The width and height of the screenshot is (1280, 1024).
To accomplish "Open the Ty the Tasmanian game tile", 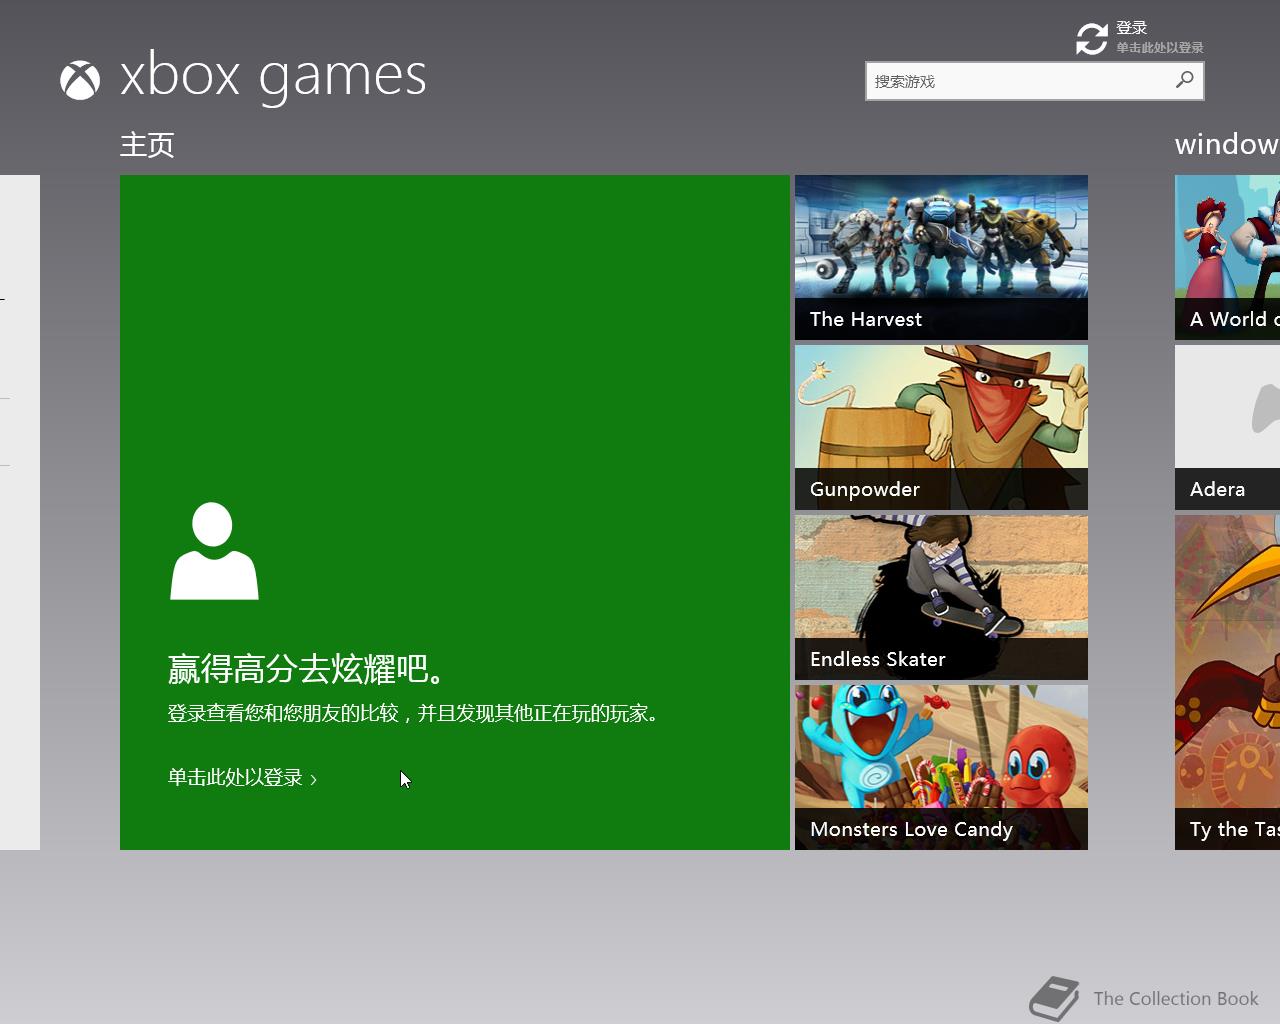I will click(1227, 682).
